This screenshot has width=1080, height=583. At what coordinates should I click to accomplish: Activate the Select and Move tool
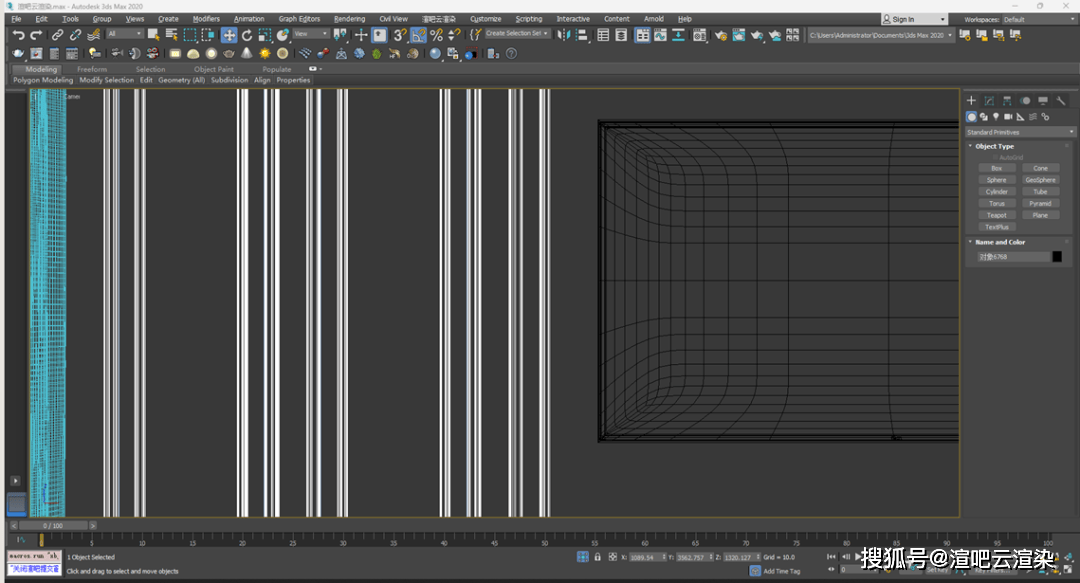[x=229, y=34]
